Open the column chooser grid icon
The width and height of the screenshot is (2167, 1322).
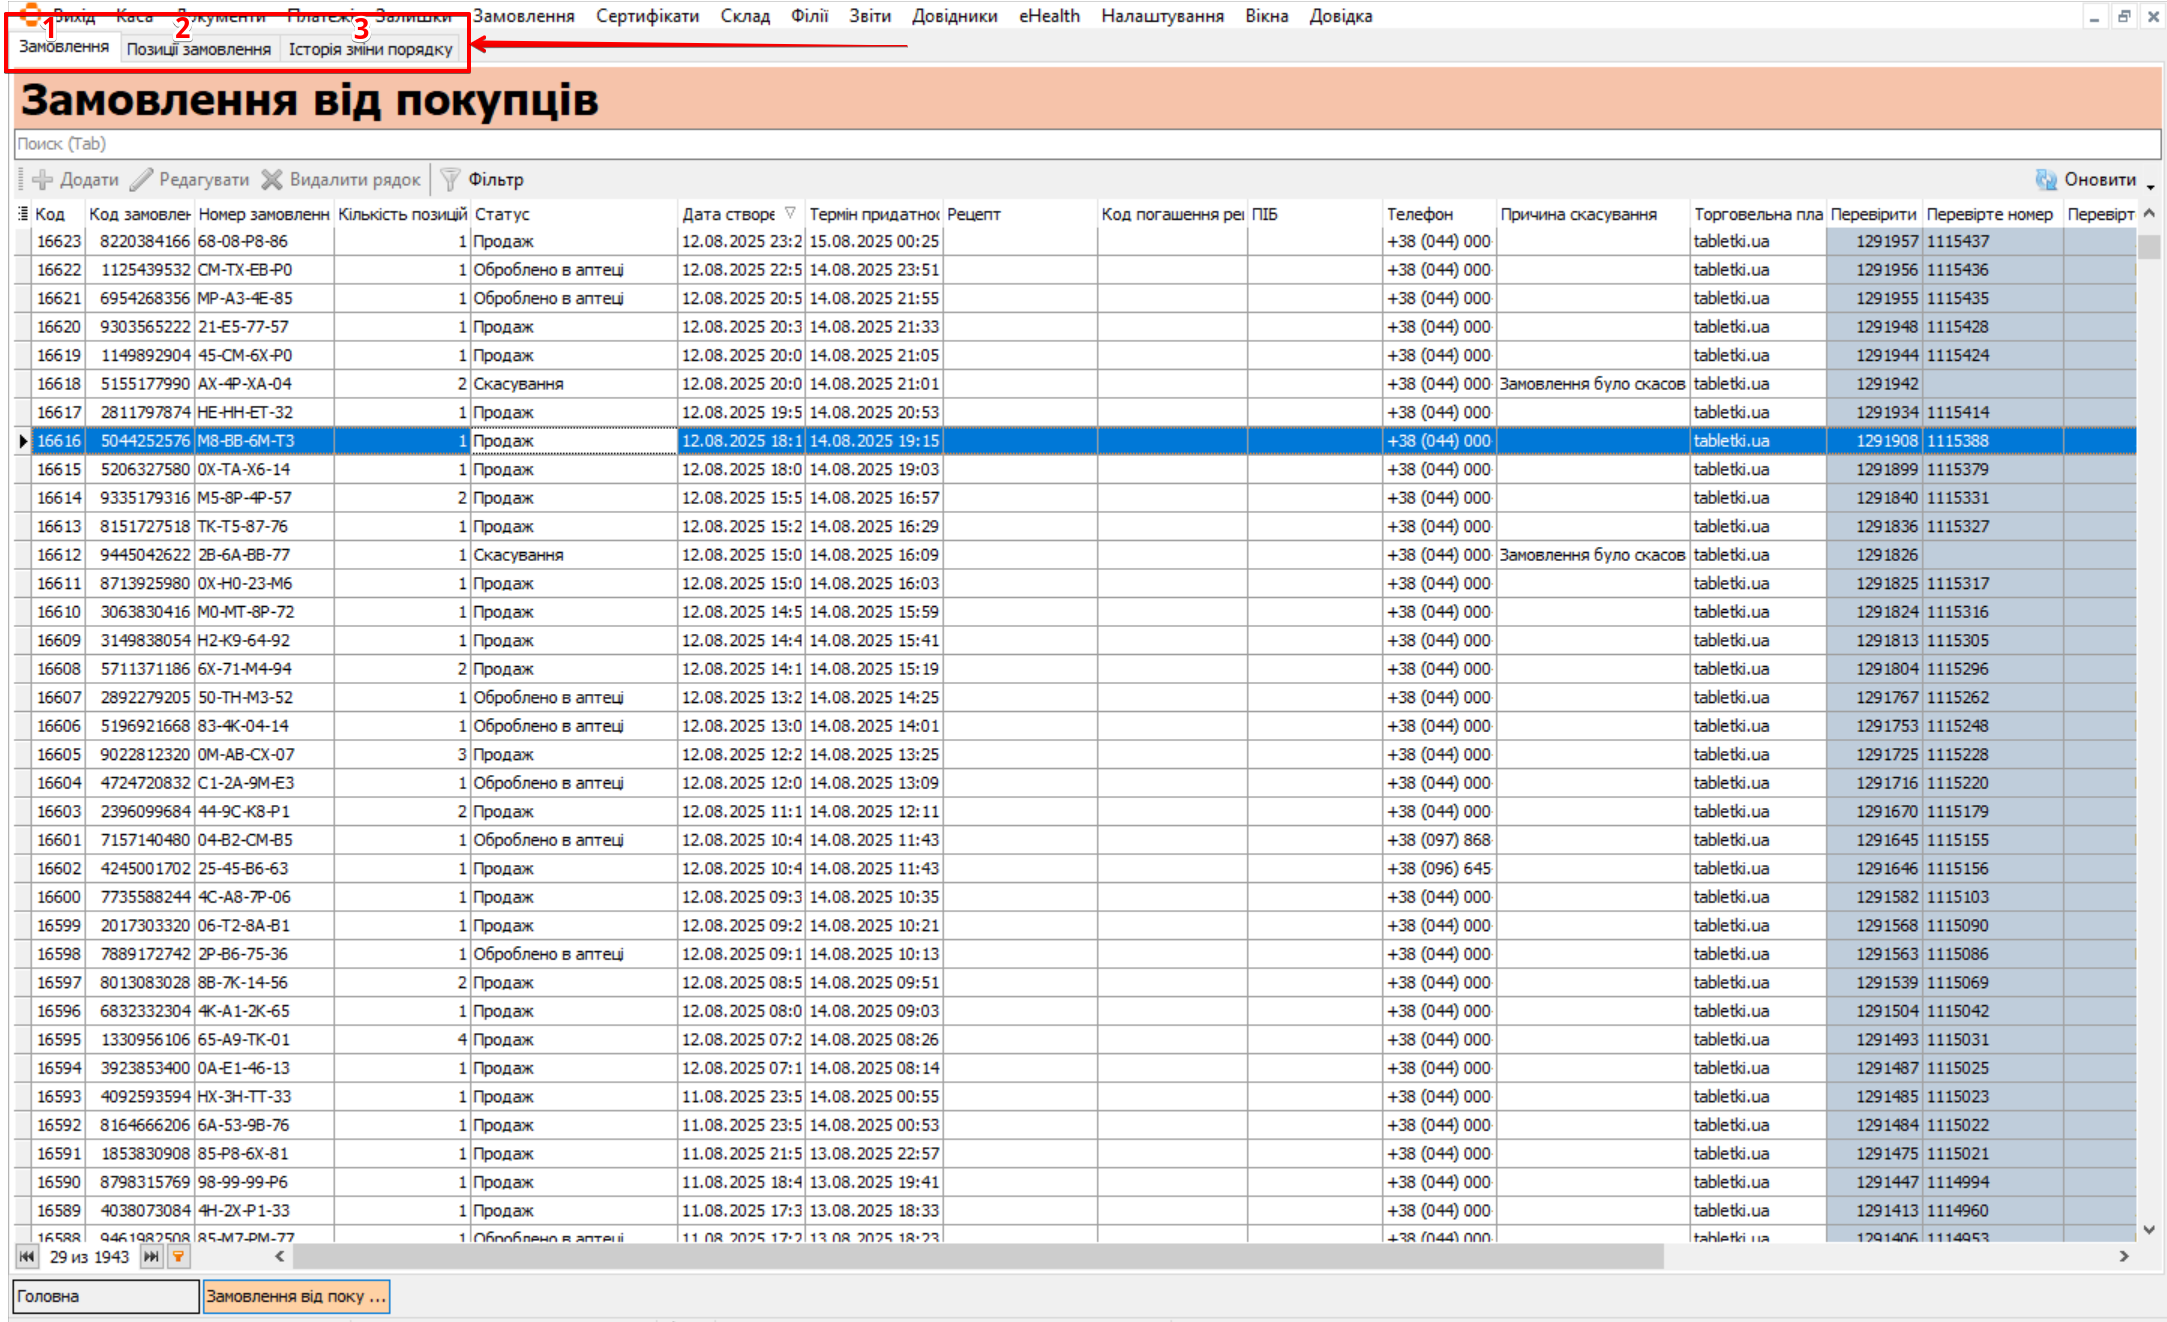[x=22, y=214]
